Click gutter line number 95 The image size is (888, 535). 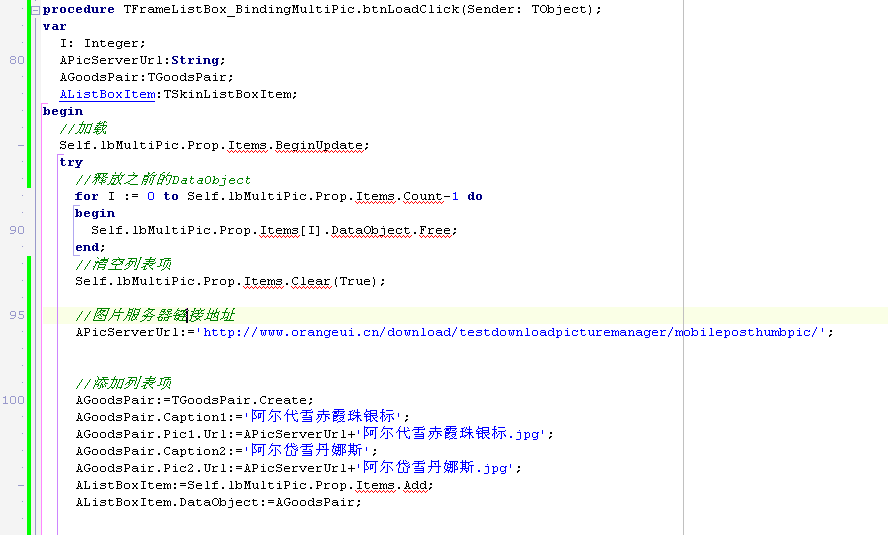[17, 315]
